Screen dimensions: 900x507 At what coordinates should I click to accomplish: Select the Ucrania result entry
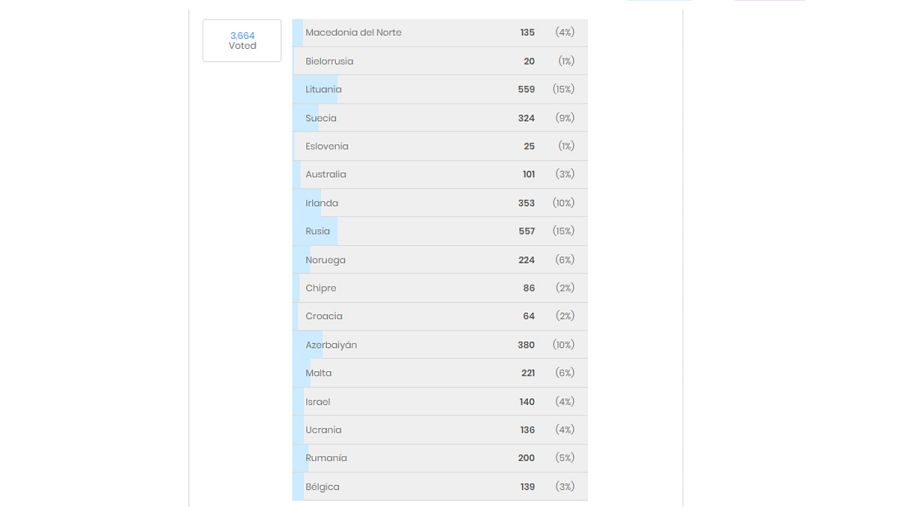440,430
